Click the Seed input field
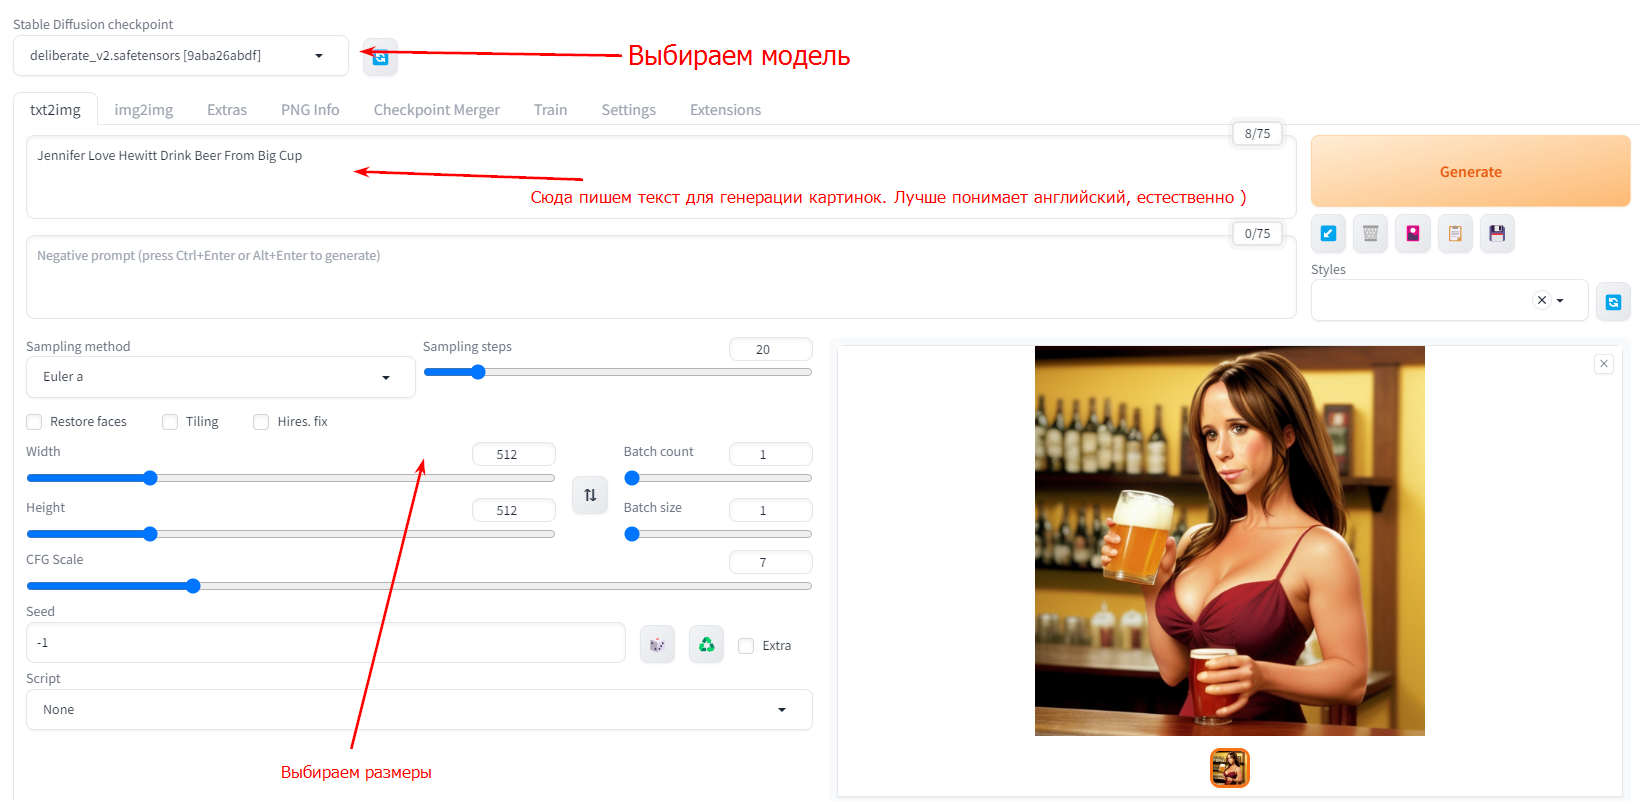 326,643
